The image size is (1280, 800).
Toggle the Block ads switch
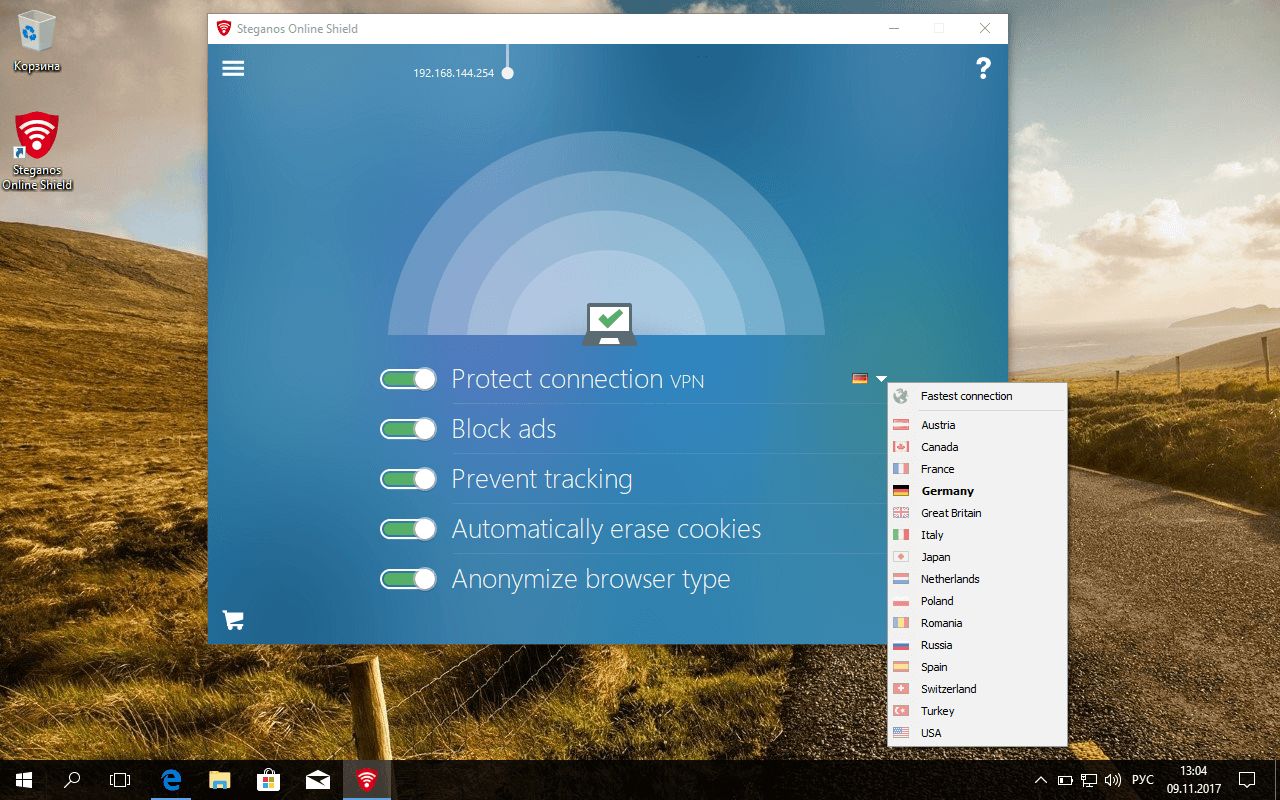click(408, 429)
